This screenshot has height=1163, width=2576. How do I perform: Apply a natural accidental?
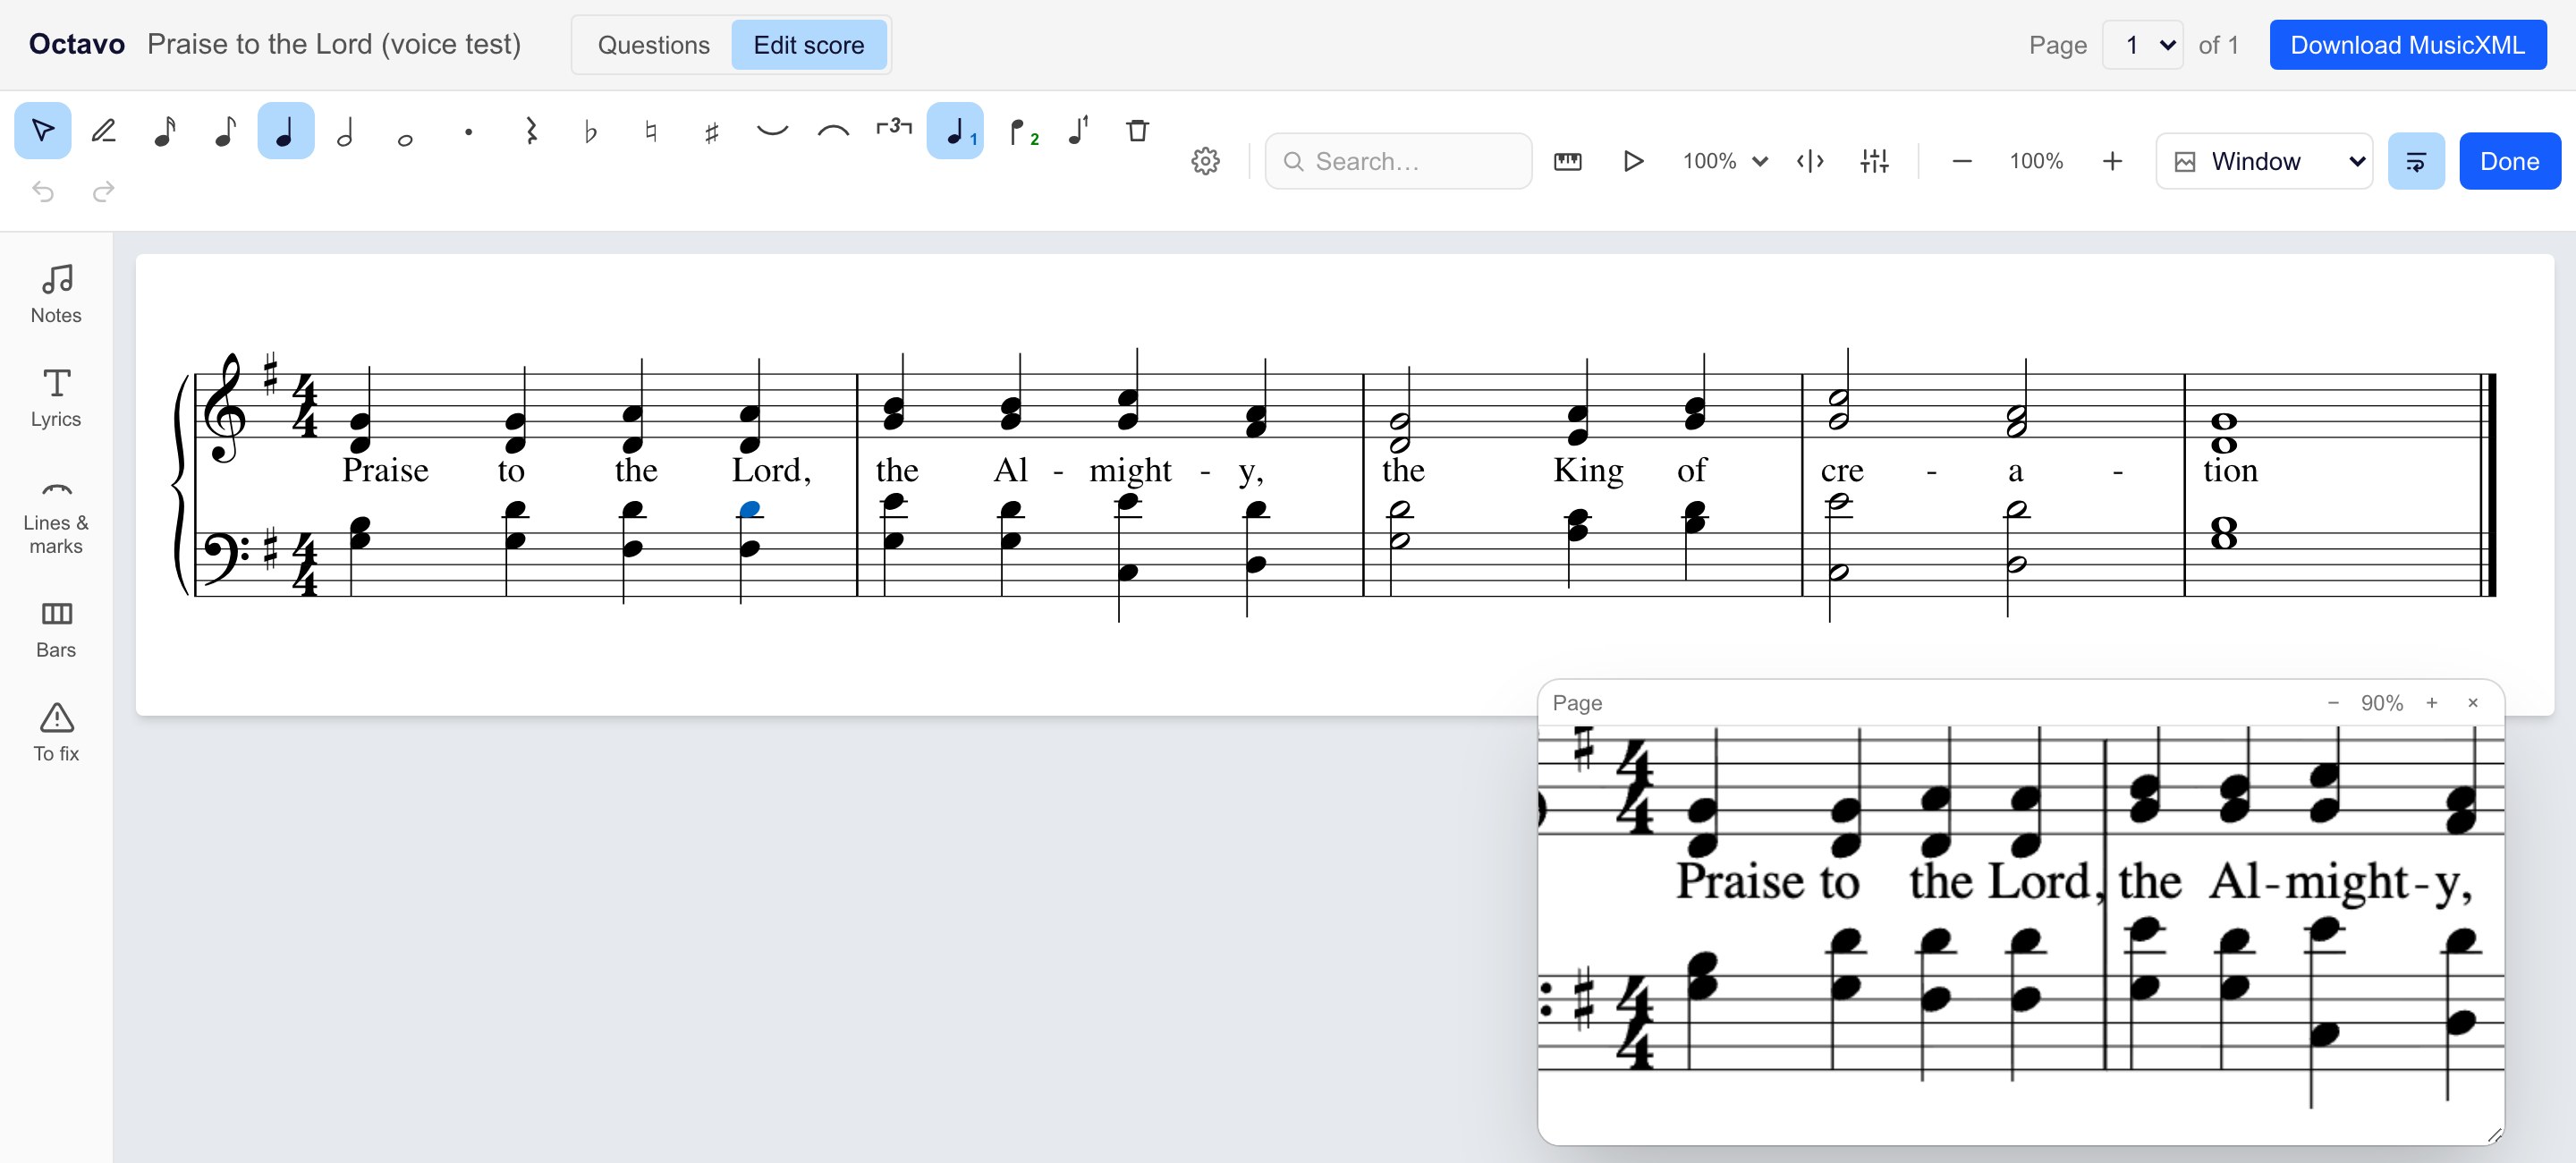651,131
